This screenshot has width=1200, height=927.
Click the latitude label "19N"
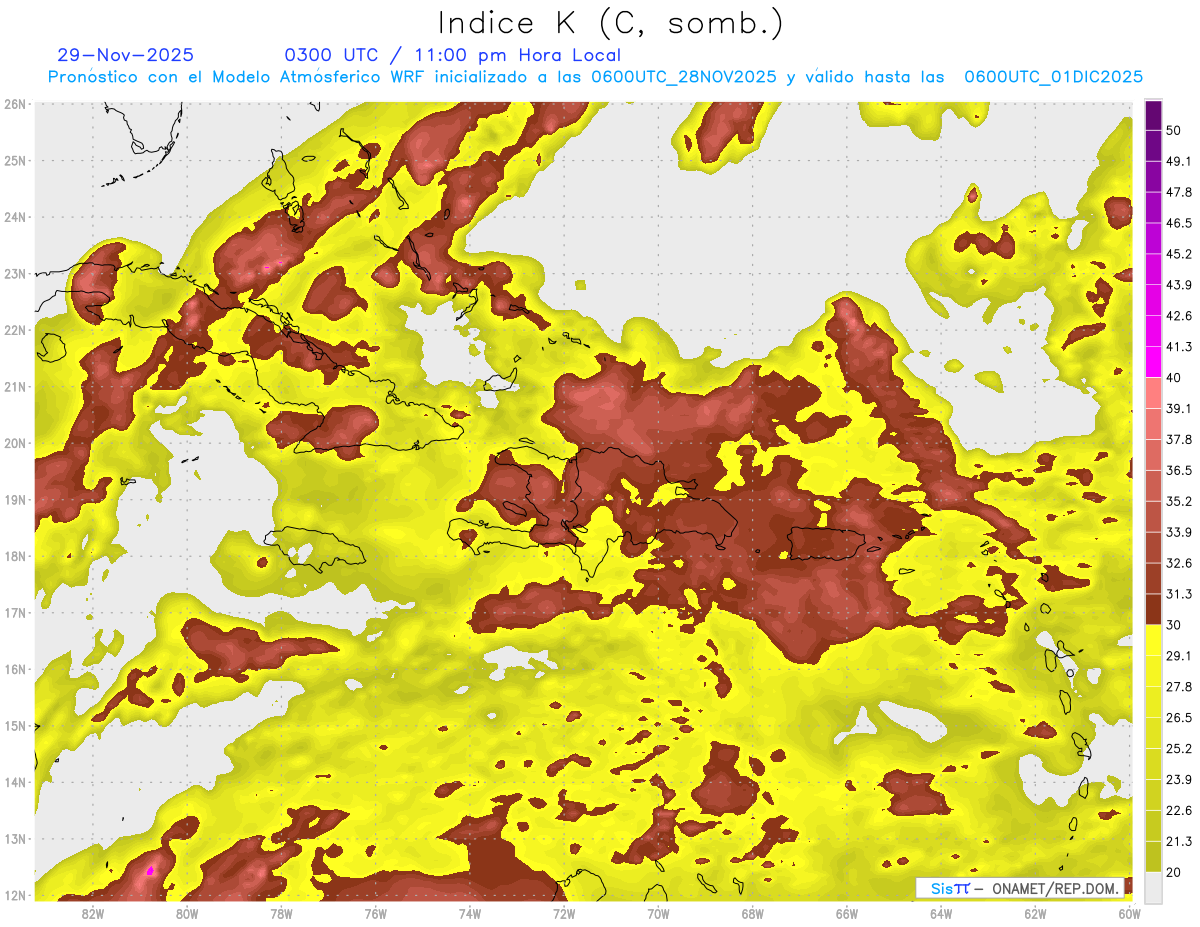[16, 500]
